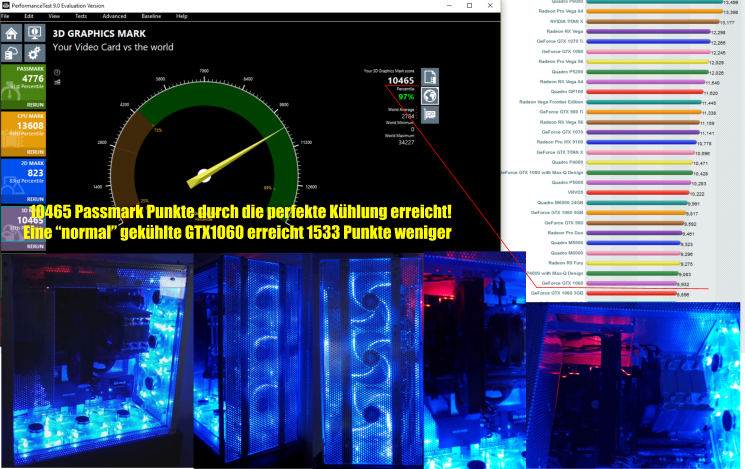Viewport: 745px width, 469px height.
Task: Click the PerformanceTest app icon in title bar
Action: [x=6, y=6]
